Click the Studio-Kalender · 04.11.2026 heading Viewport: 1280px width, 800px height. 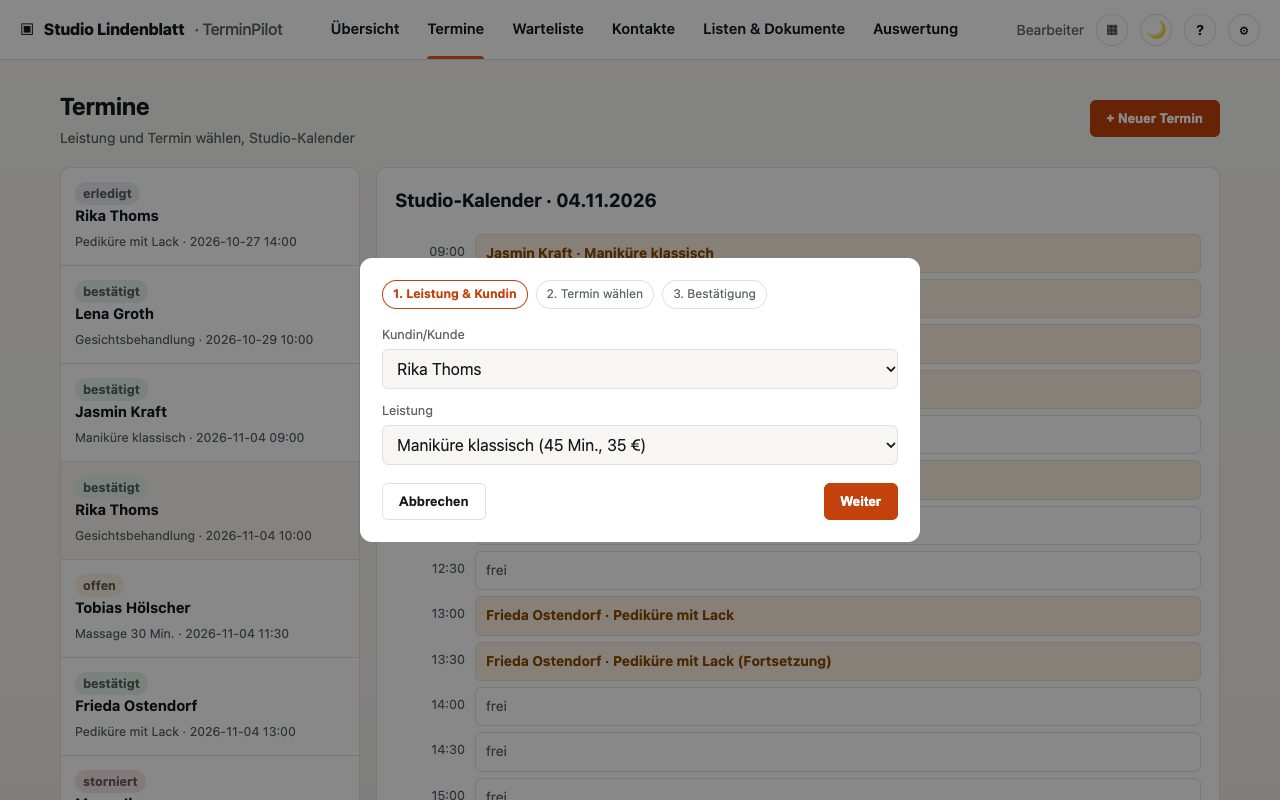(526, 201)
